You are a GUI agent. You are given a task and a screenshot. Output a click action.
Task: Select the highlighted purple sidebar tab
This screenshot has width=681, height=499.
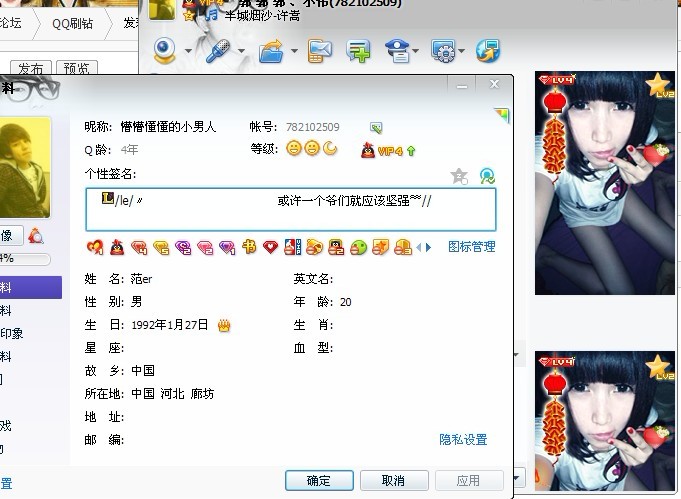pyautogui.click(x=30, y=288)
